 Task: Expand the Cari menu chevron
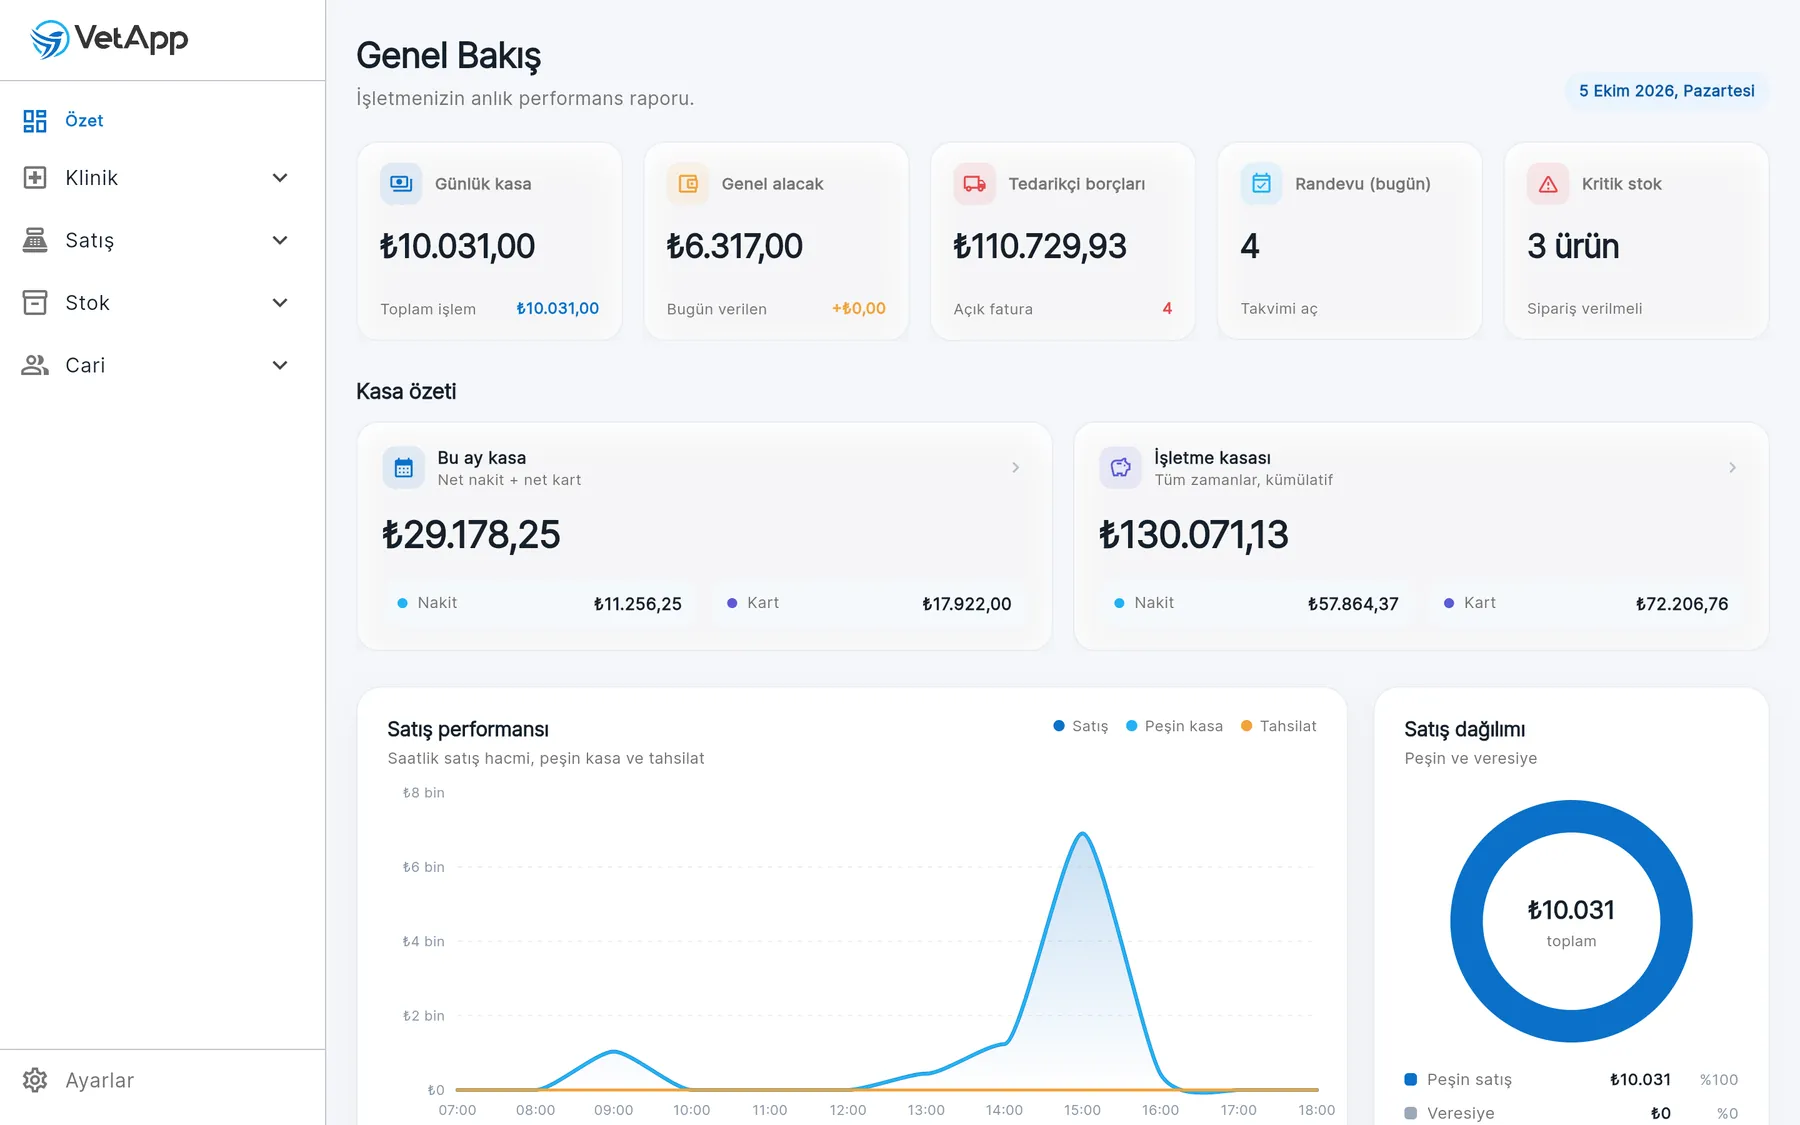point(281,365)
